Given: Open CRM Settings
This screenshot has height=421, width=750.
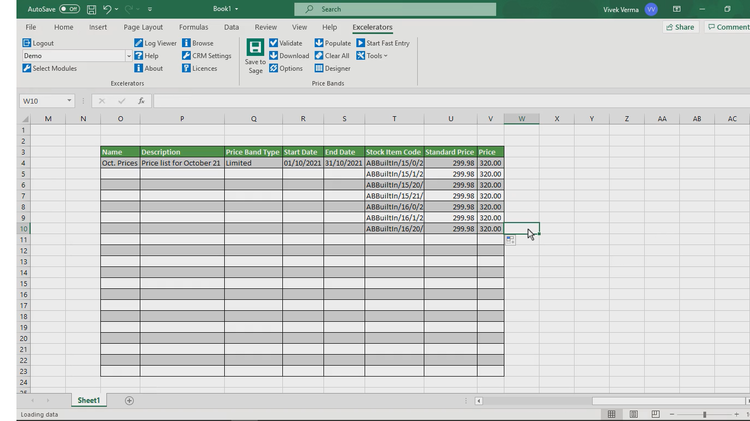Looking at the screenshot, I should (x=207, y=55).
